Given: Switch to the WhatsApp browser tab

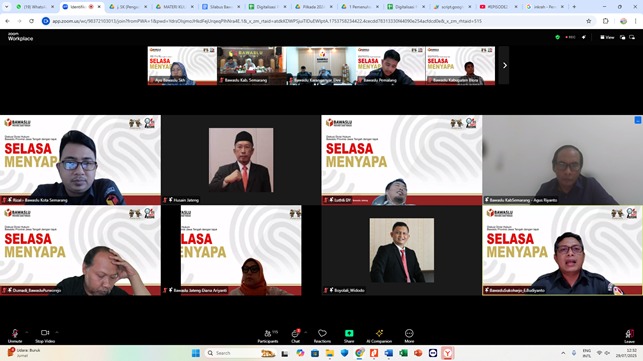Looking at the screenshot, I should (35, 7).
